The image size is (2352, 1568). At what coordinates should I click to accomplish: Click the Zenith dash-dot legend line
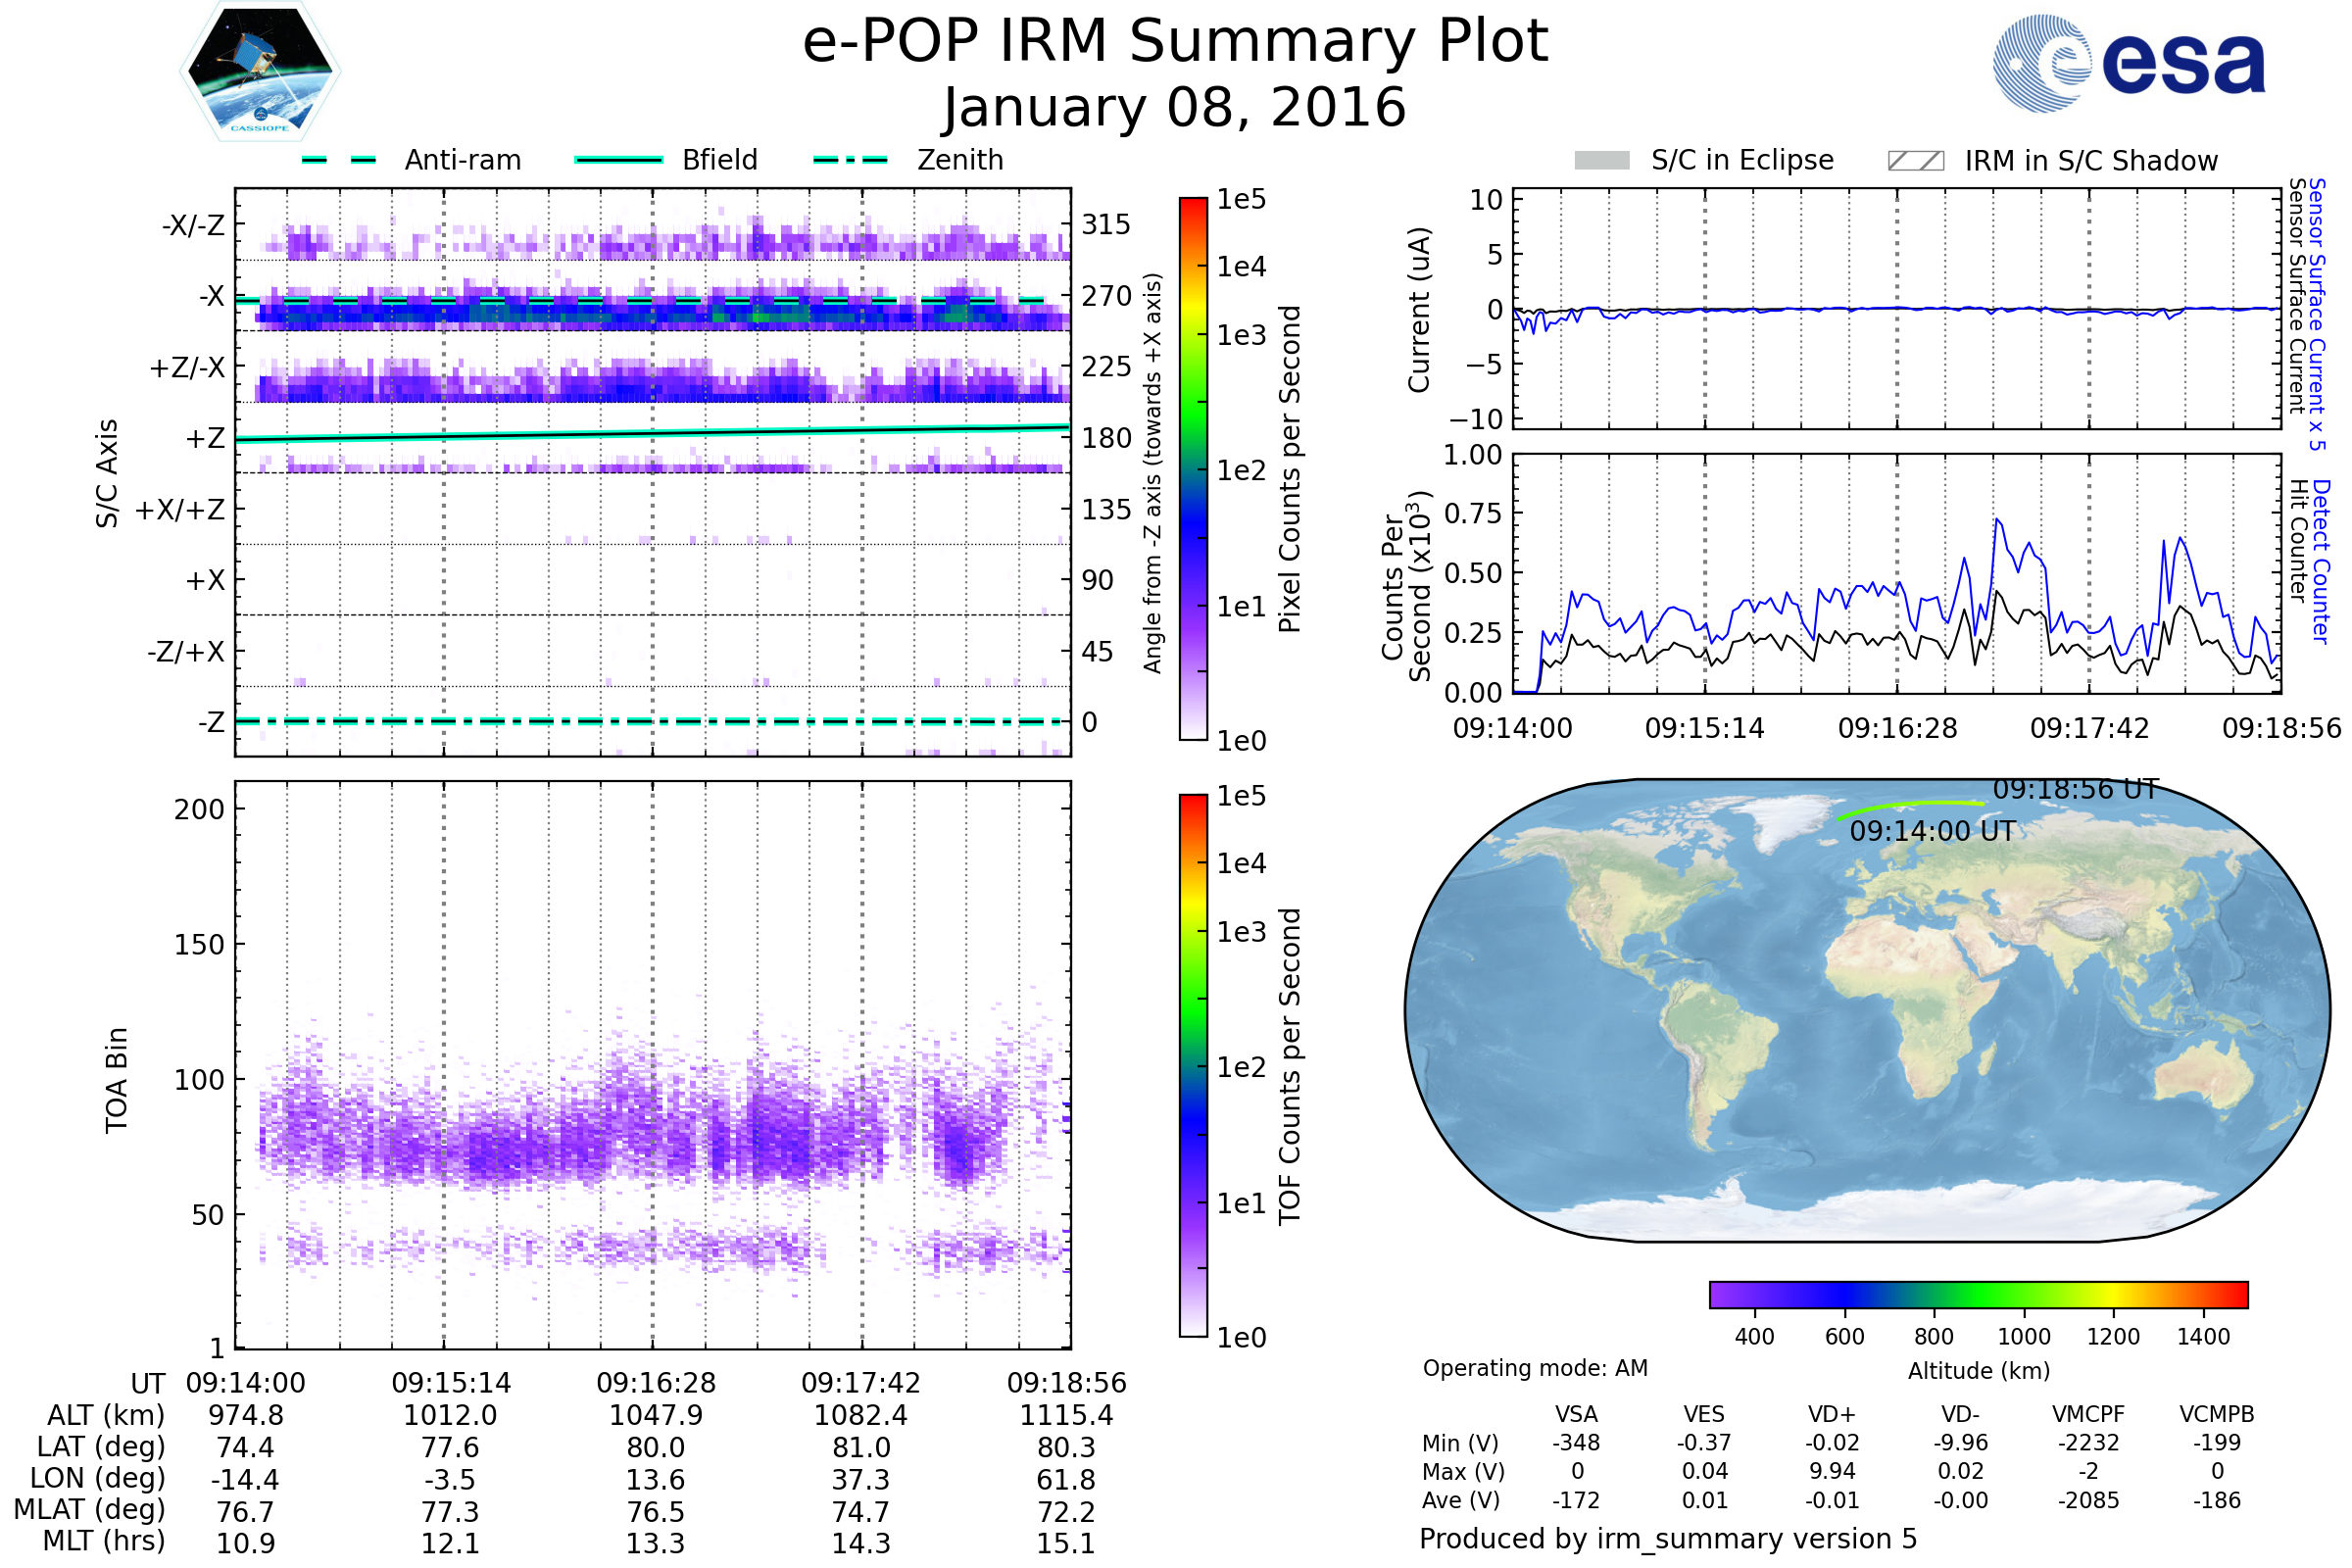point(851,160)
